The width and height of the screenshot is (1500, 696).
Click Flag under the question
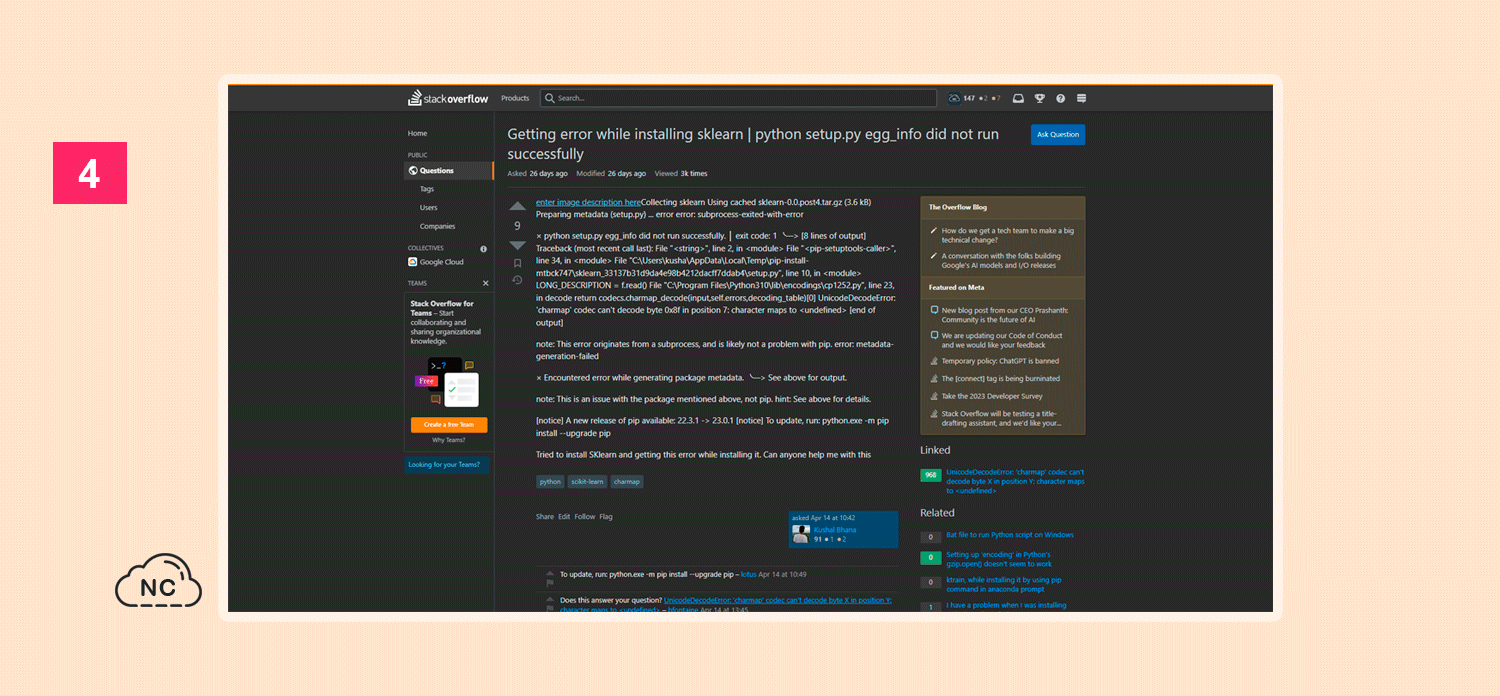pyautogui.click(x=606, y=517)
